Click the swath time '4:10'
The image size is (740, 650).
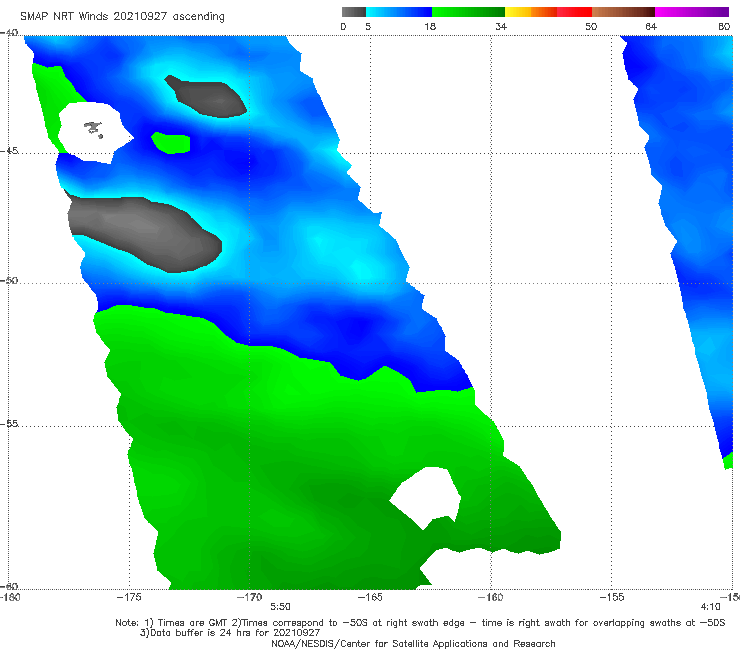[x=710, y=607]
